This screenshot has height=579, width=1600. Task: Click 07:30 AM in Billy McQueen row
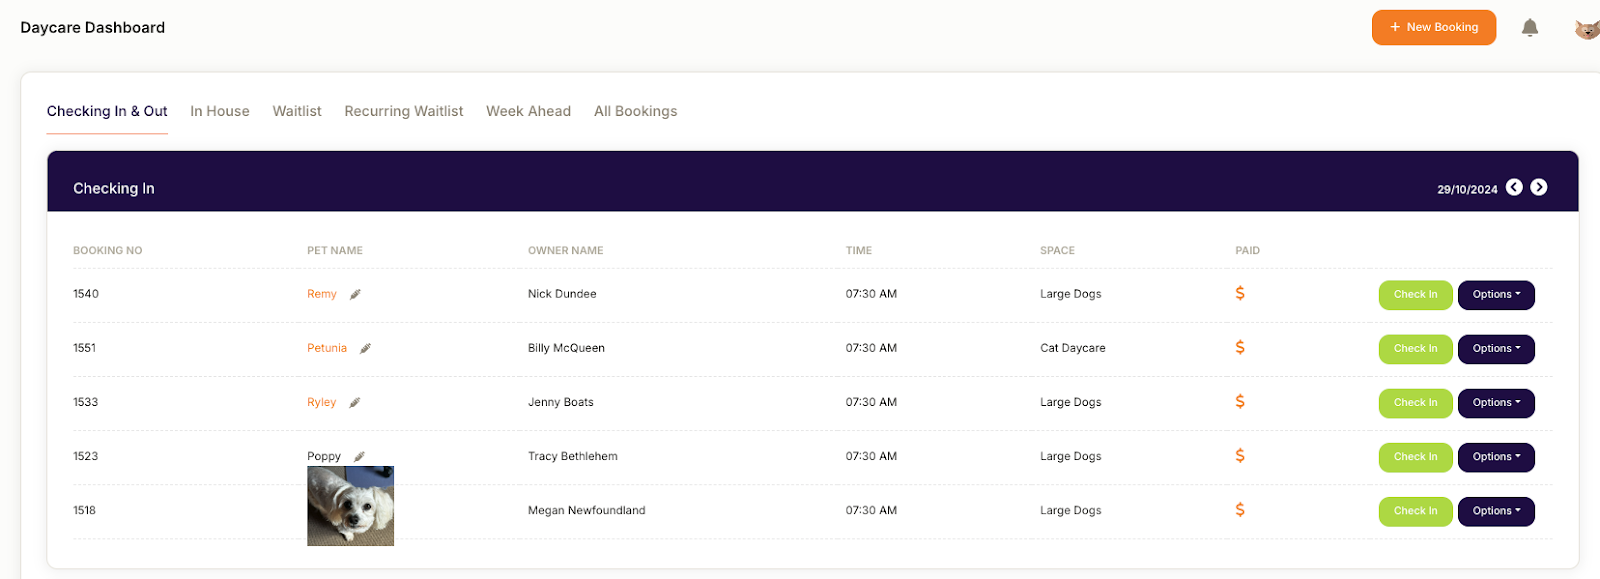click(x=871, y=348)
